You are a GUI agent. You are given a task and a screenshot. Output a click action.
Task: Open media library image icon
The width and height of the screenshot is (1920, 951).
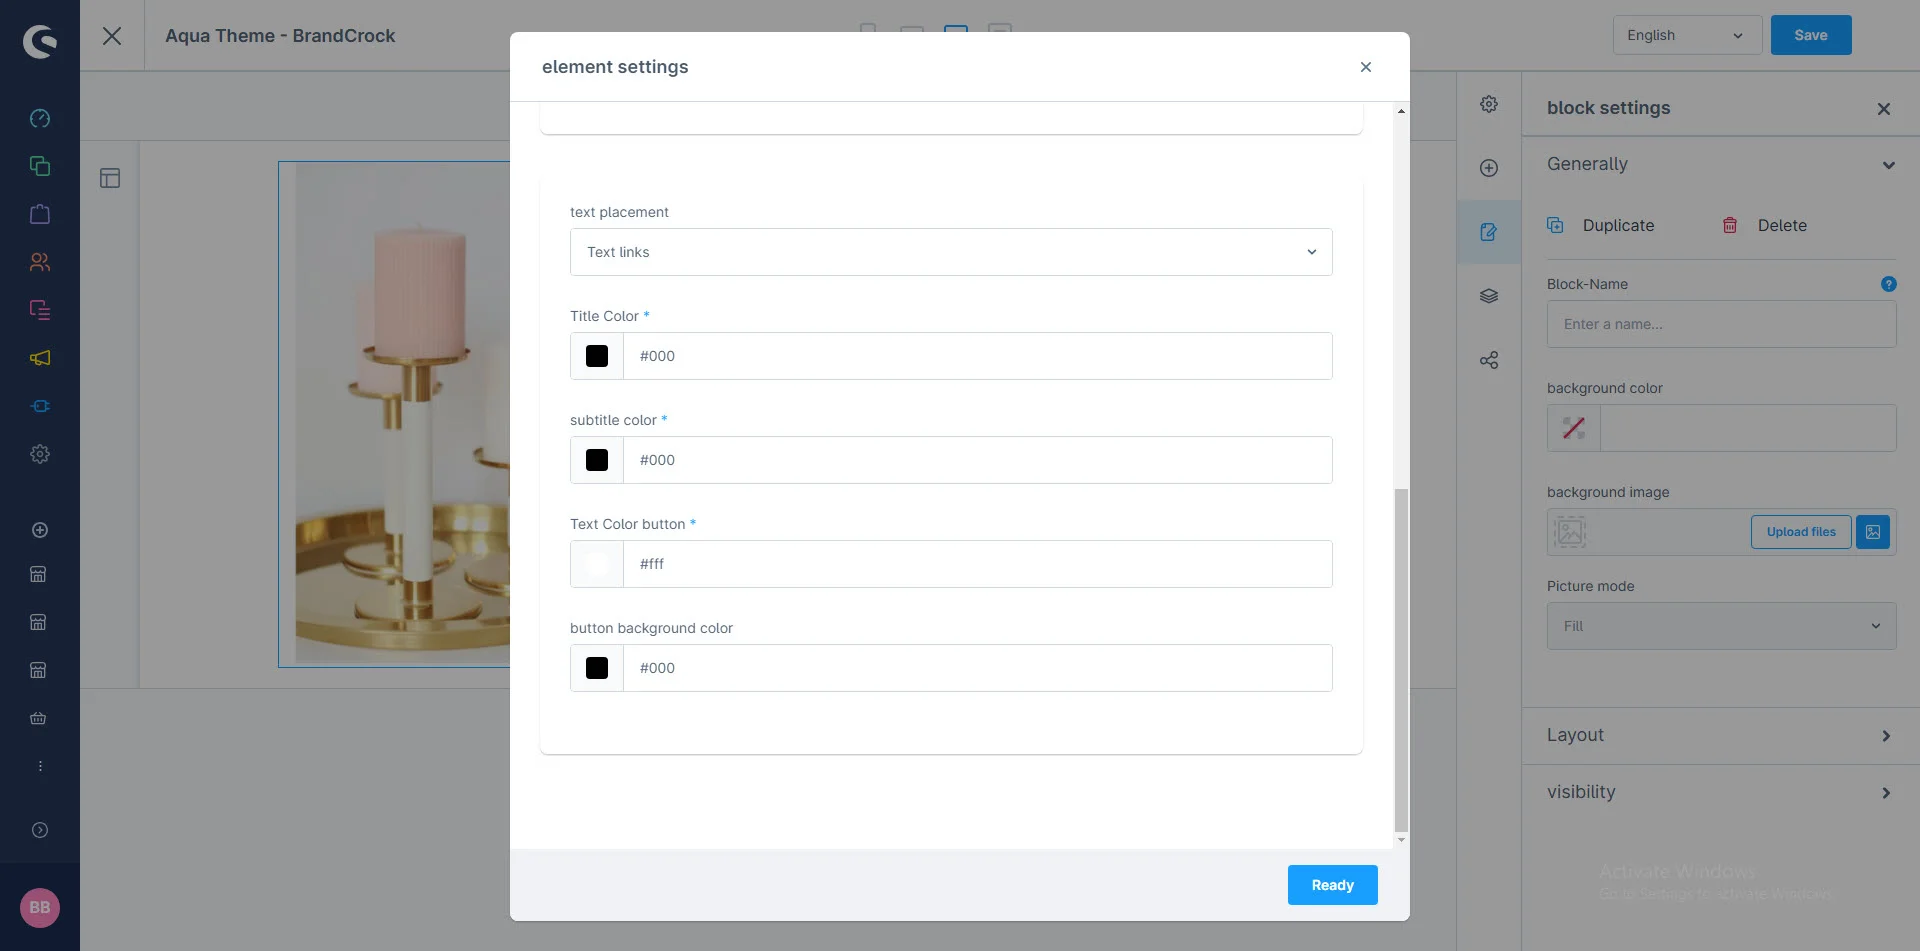[1873, 532]
